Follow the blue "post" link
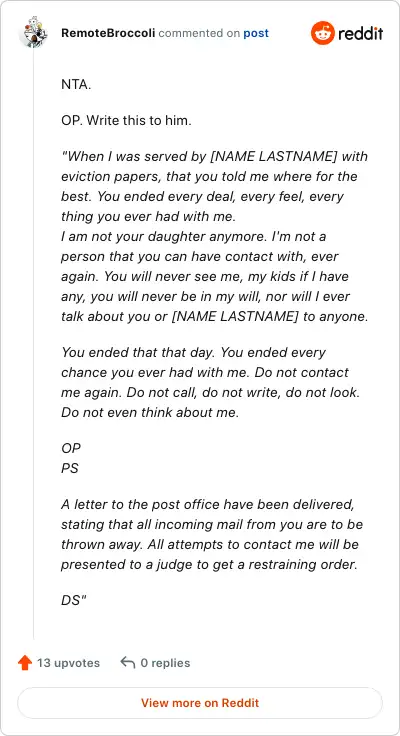This screenshot has height=736, width=400. pyautogui.click(x=256, y=34)
